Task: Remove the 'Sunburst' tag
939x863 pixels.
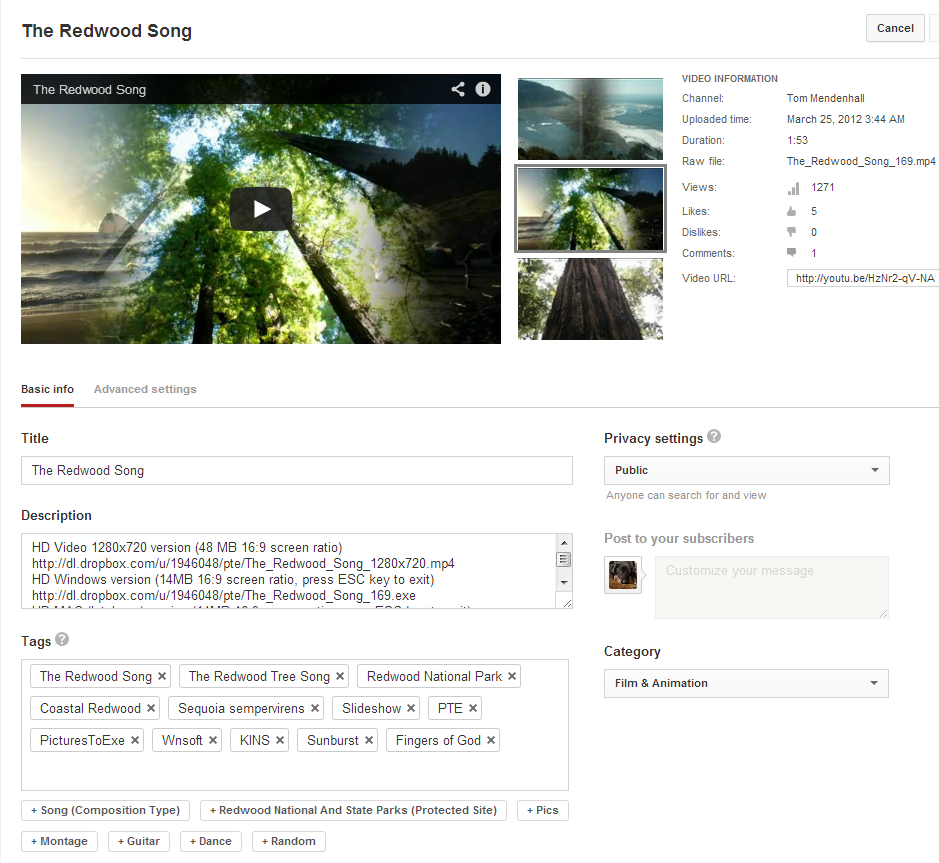Action: click(x=369, y=740)
